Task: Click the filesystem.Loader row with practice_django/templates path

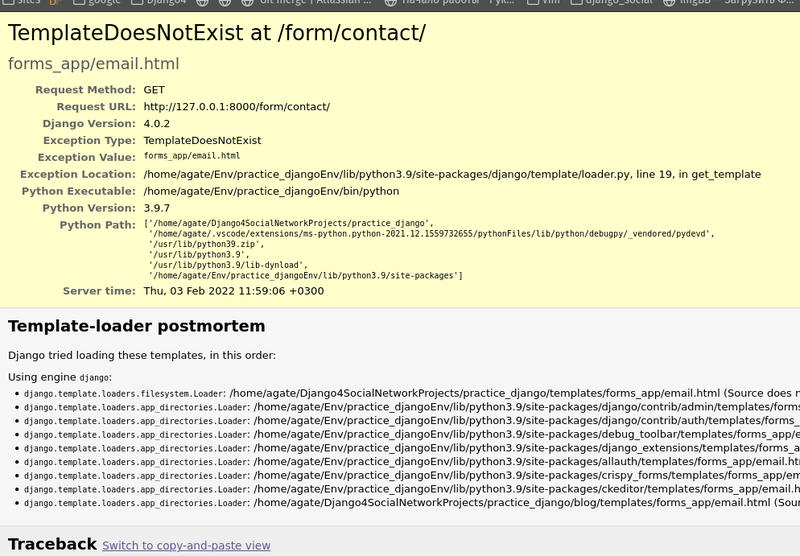Action: [412, 393]
